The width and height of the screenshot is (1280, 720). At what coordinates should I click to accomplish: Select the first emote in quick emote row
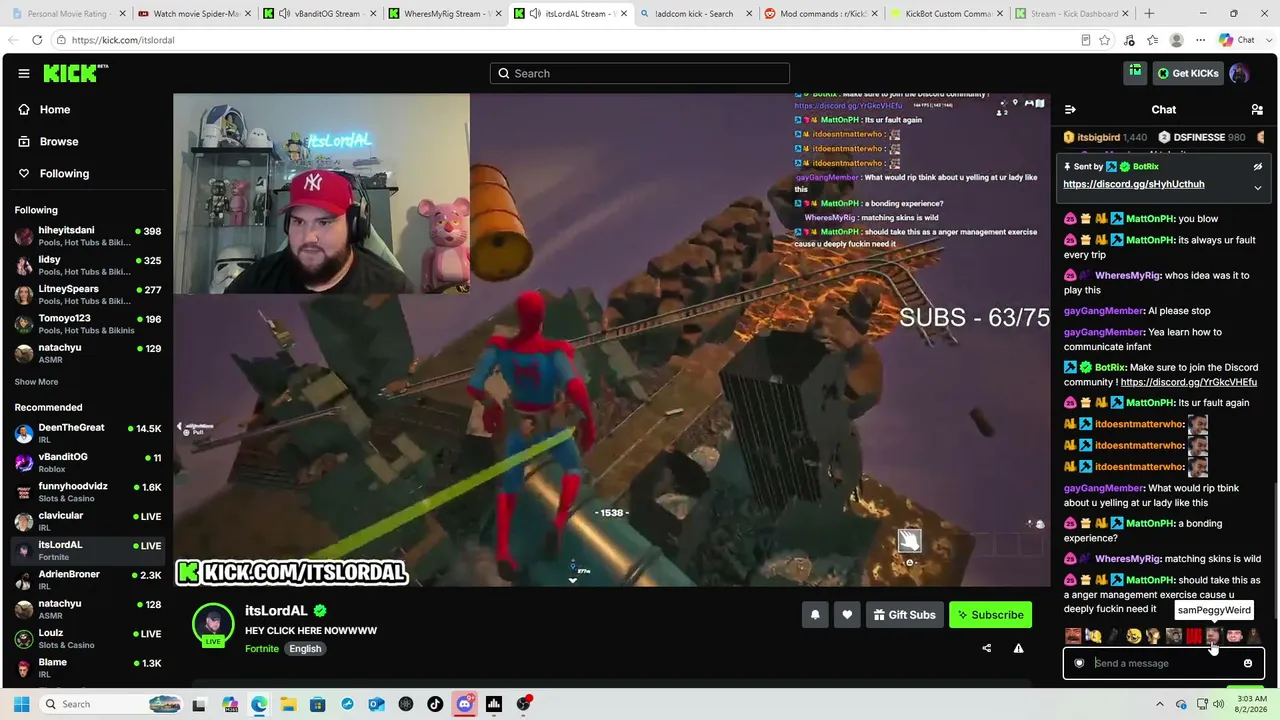1073,635
